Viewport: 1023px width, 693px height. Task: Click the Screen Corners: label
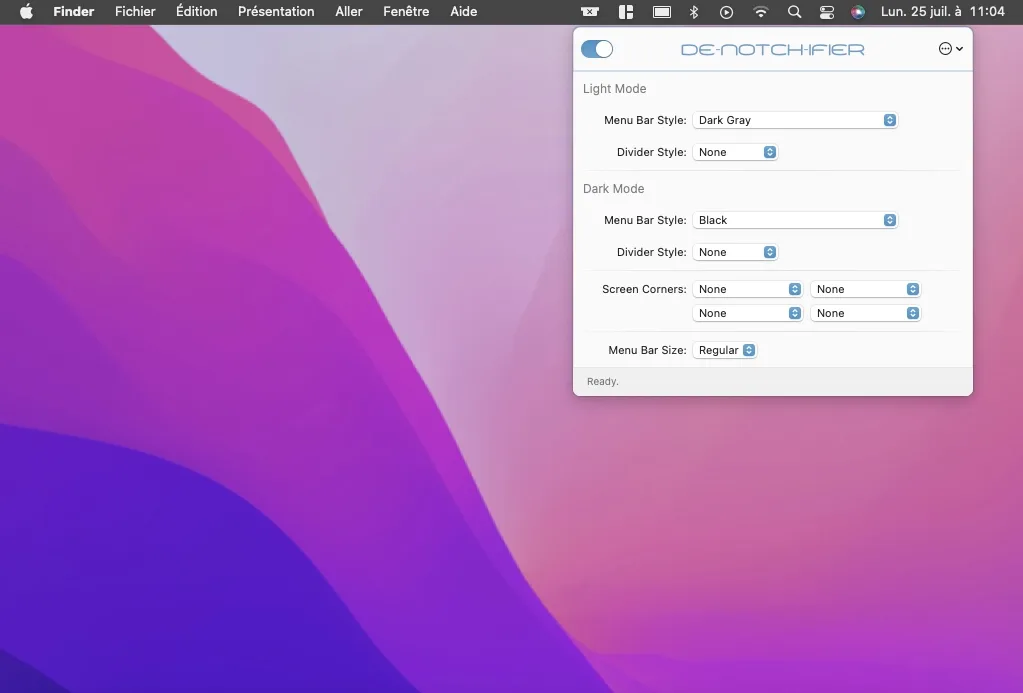(644, 289)
